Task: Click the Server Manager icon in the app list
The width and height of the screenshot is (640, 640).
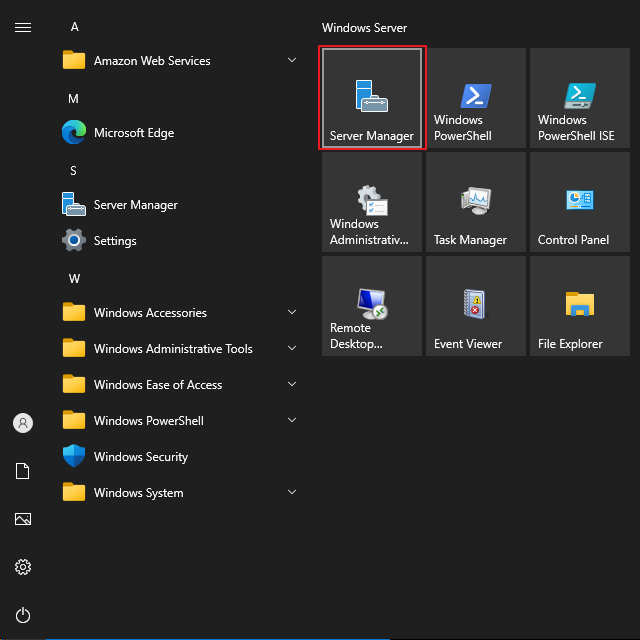Action: coord(74,204)
